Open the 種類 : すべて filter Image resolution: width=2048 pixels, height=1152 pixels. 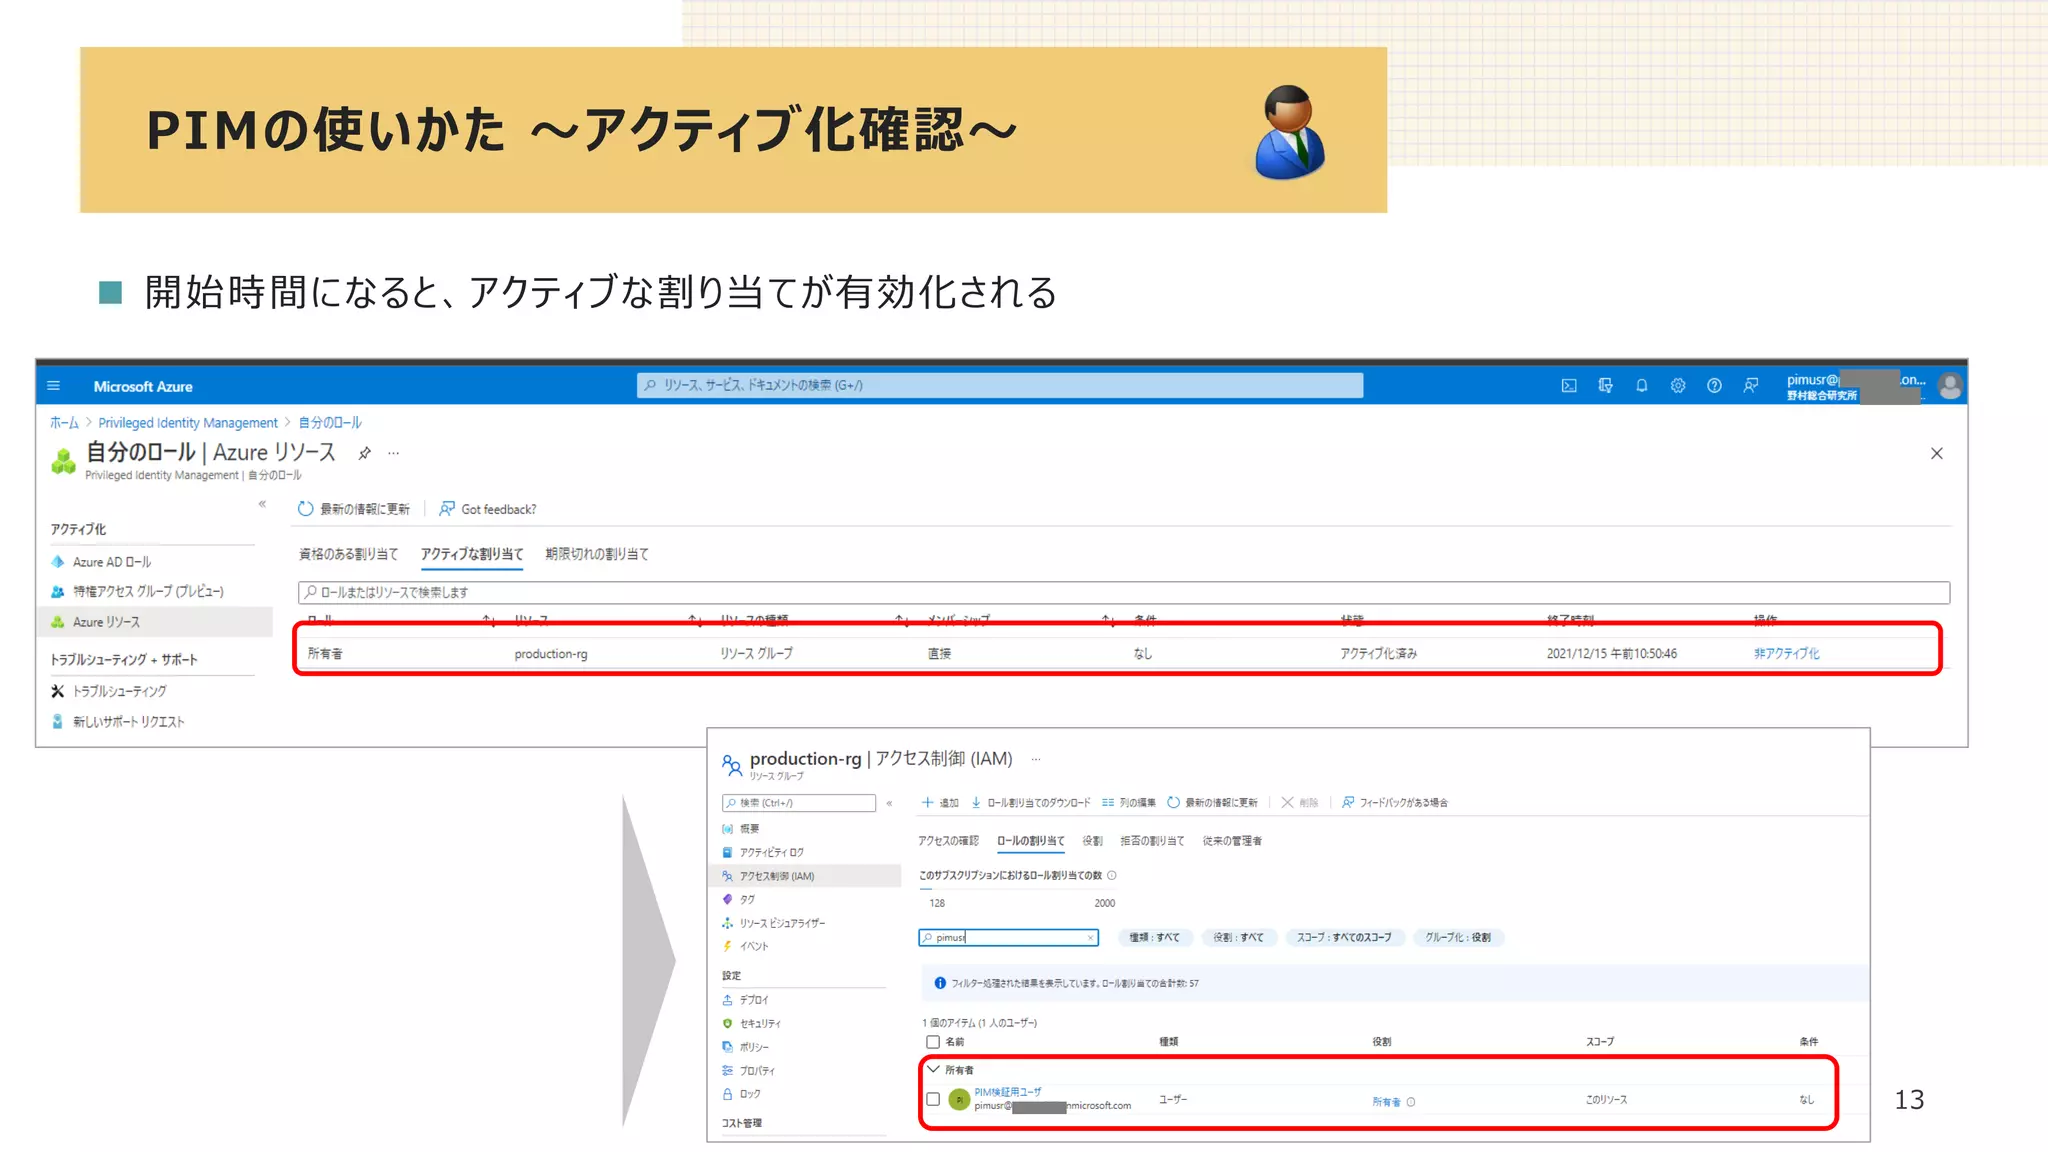[1155, 938]
